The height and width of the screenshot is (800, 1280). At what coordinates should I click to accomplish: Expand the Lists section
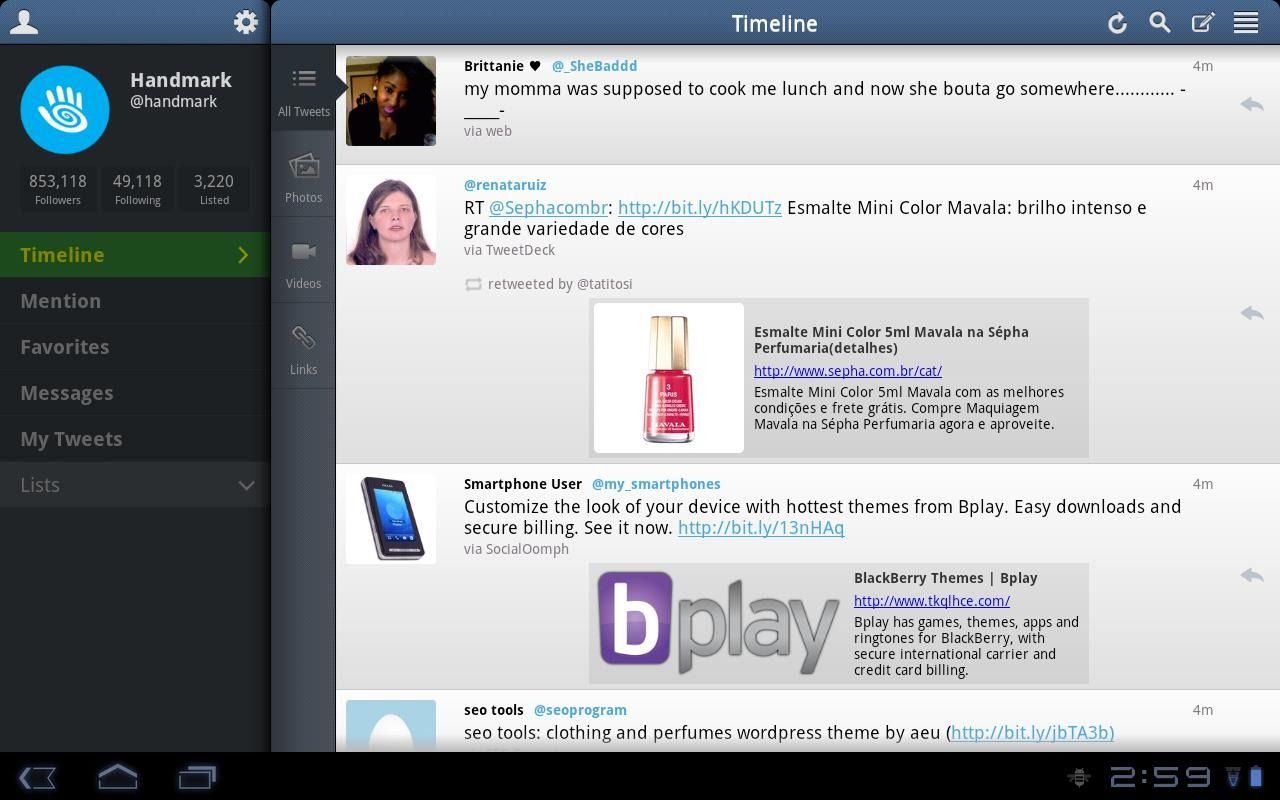pos(246,485)
